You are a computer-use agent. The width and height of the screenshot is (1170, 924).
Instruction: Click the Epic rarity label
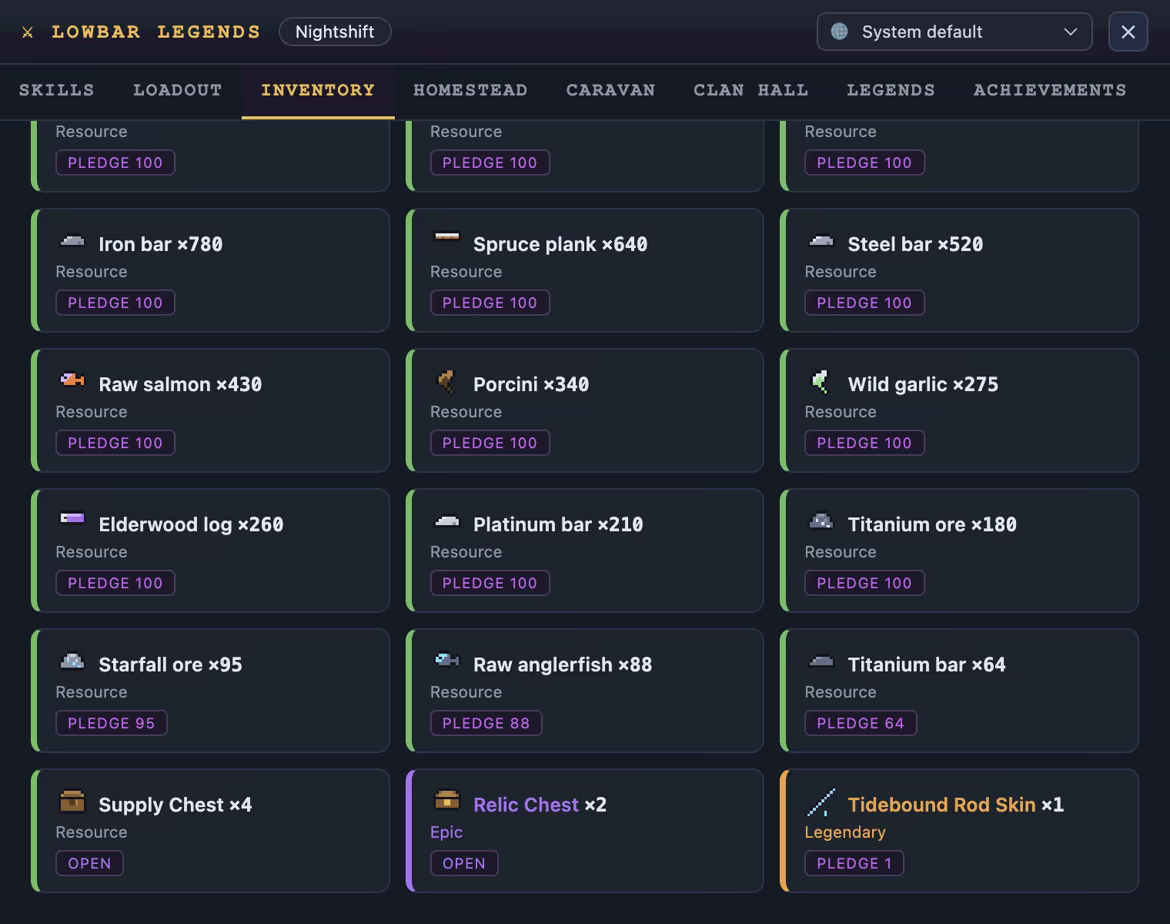coord(446,832)
